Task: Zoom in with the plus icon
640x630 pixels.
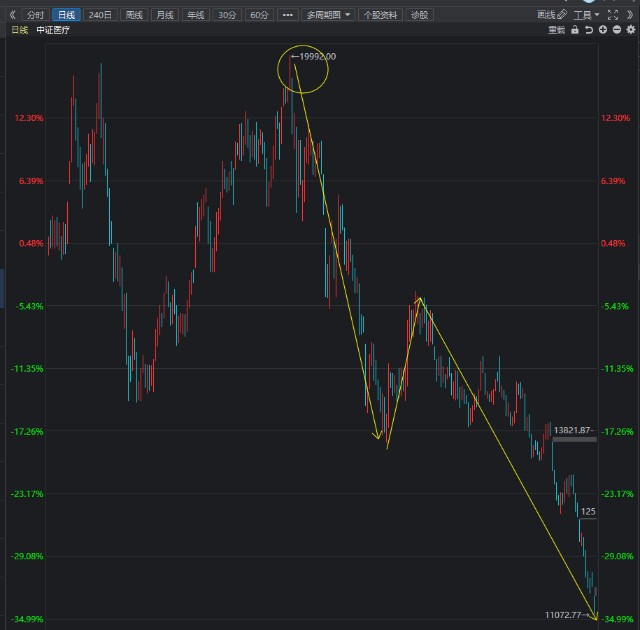Action: [x=603, y=30]
